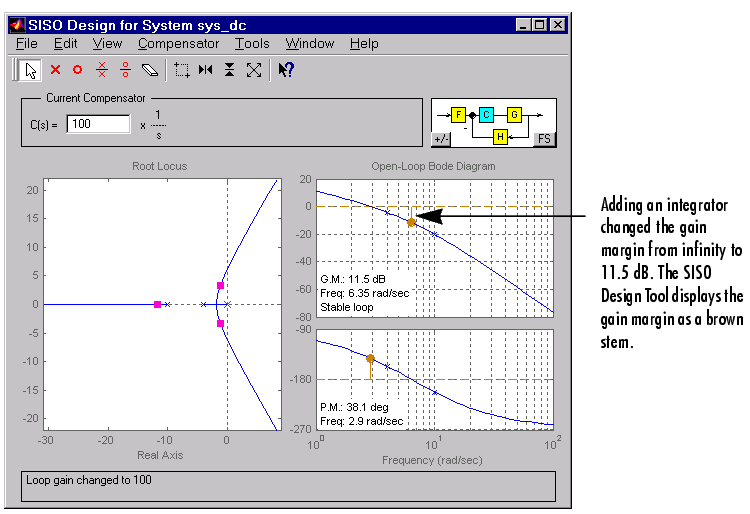
Task: Click the upper pink complex closed-loop pole
Action: pos(221,285)
